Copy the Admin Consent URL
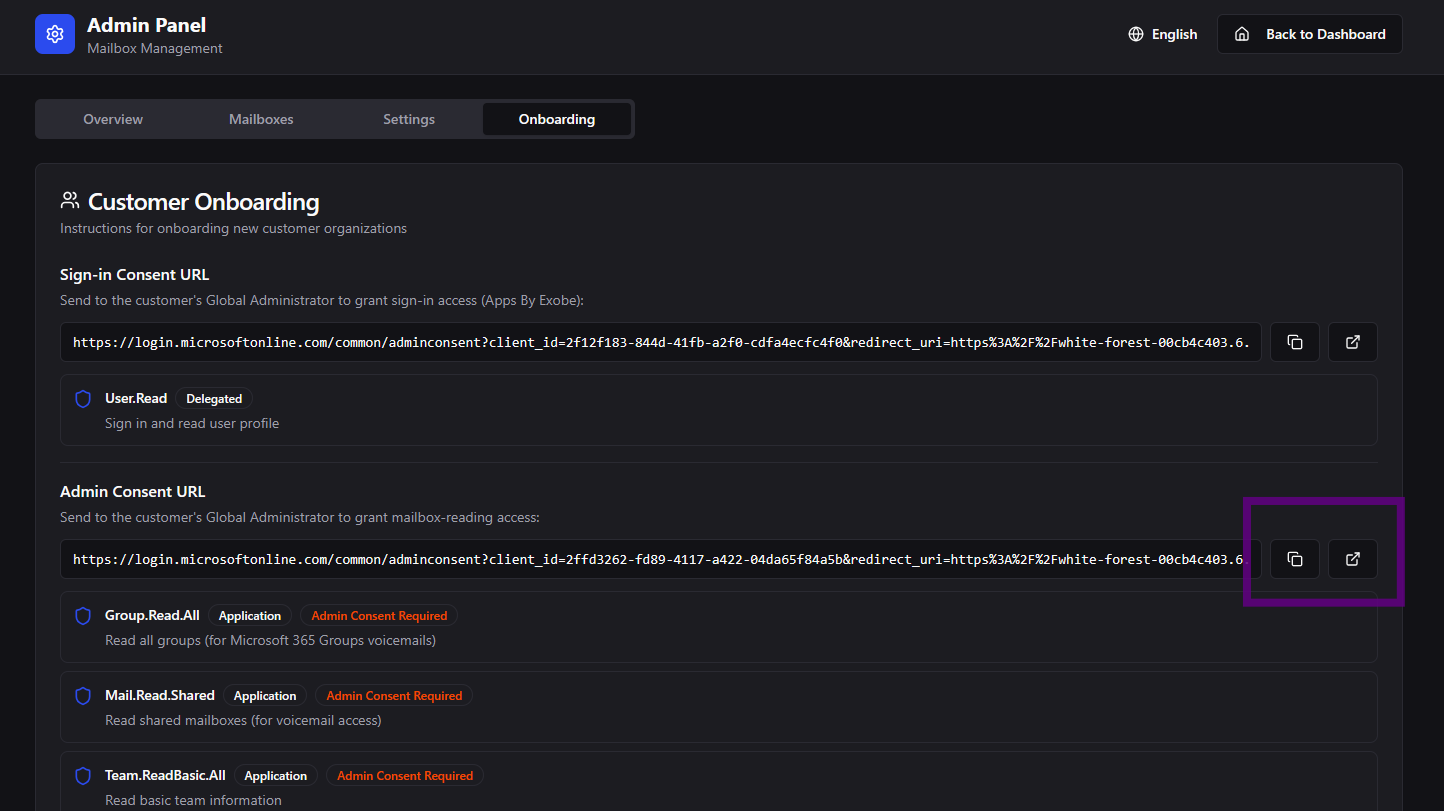The width and height of the screenshot is (1444, 811). point(1295,559)
